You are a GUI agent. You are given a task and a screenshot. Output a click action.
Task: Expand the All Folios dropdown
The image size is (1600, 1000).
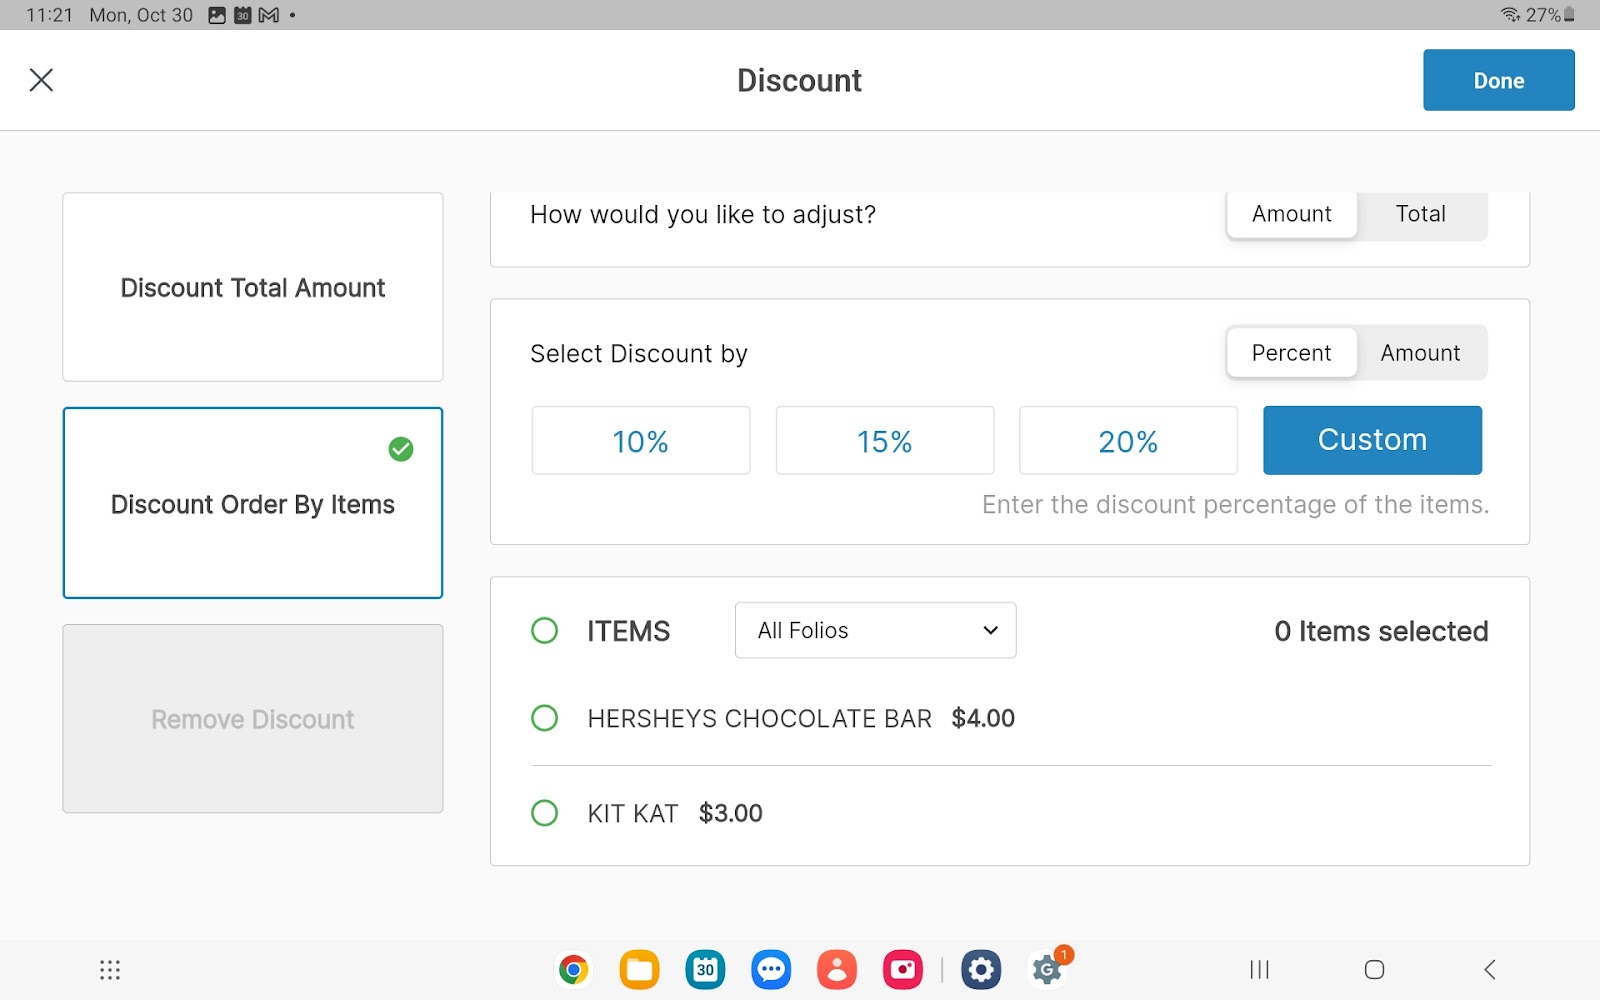point(875,630)
